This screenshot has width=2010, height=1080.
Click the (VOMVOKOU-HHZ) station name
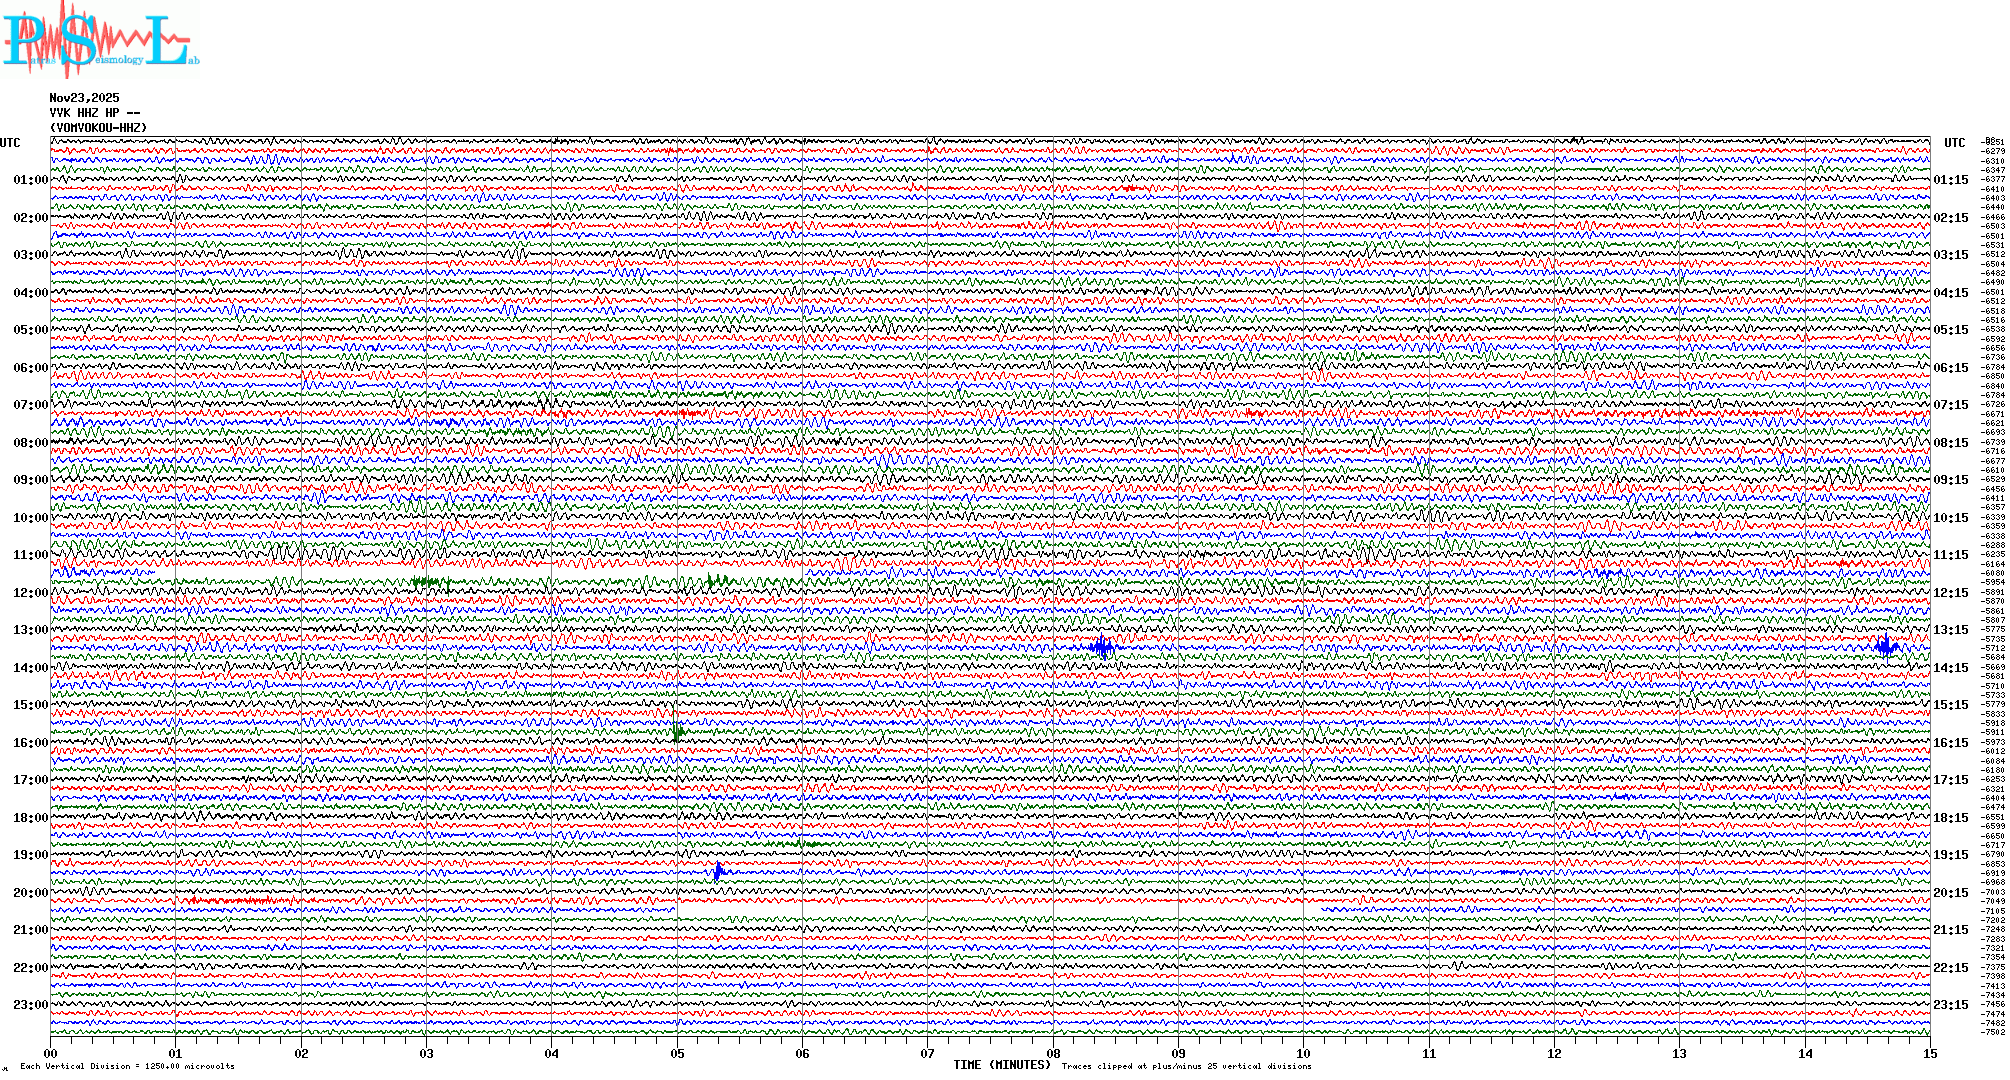pyautogui.click(x=98, y=128)
